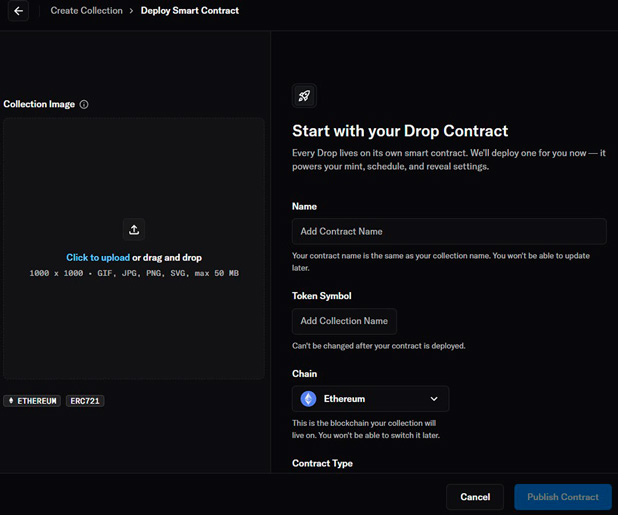Focus the Add Contract Name field
The width and height of the screenshot is (618, 515).
point(449,231)
